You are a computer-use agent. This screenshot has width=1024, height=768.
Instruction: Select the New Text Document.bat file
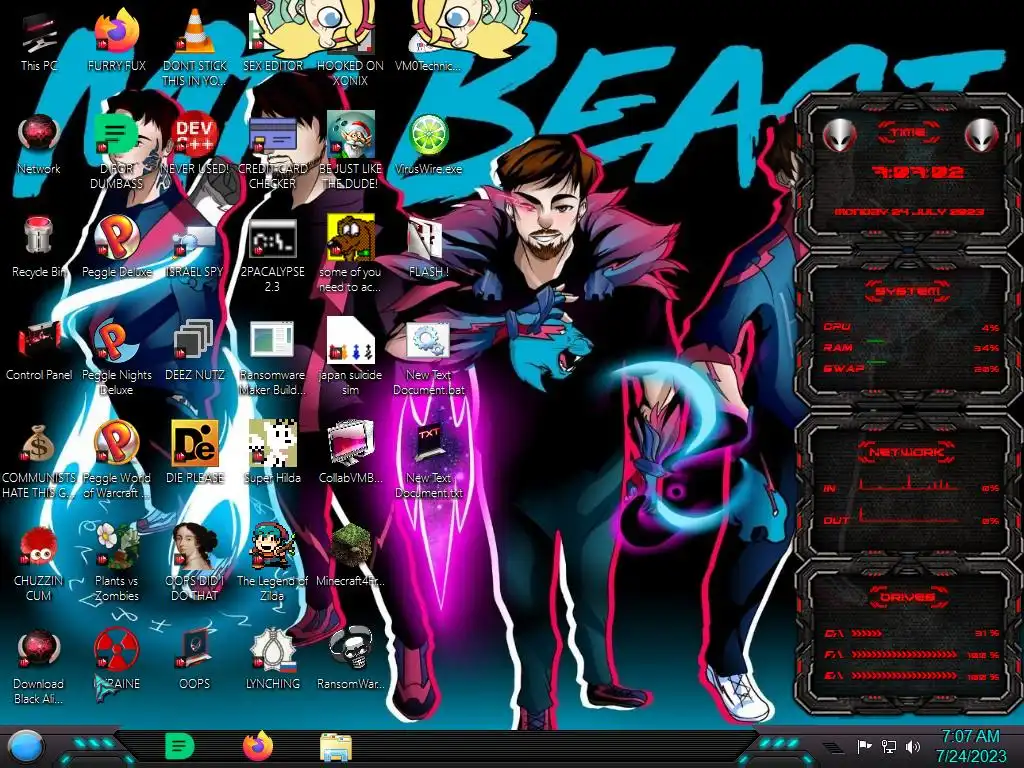[428, 358]
